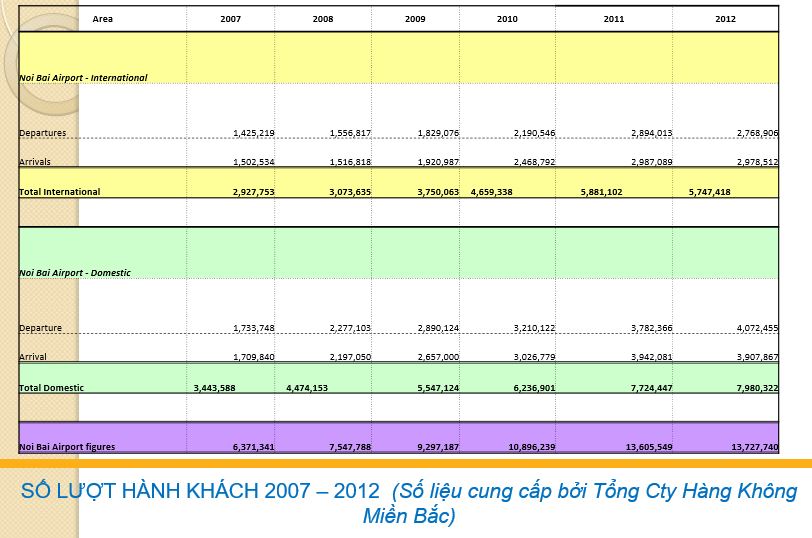The height and width of the screenshot is (538, 812).
Task: Select the 'Area' column header
Action: pyautogui.click(x=103, y=19)
